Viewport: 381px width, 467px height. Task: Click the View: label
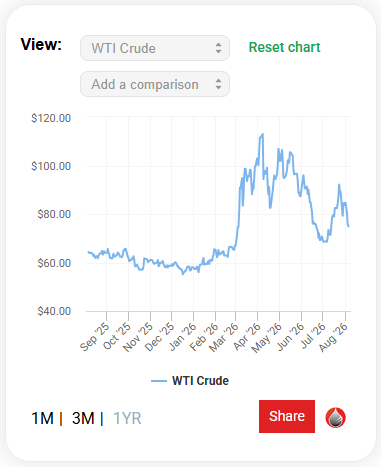point(41,44)
